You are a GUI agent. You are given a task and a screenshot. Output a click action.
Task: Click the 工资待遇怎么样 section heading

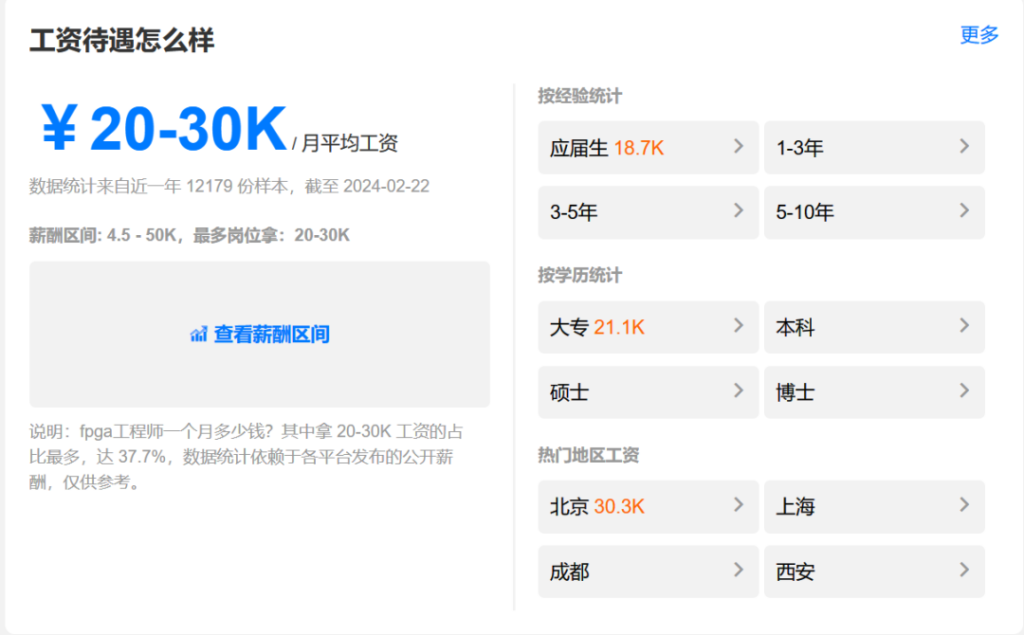[122, 40]
